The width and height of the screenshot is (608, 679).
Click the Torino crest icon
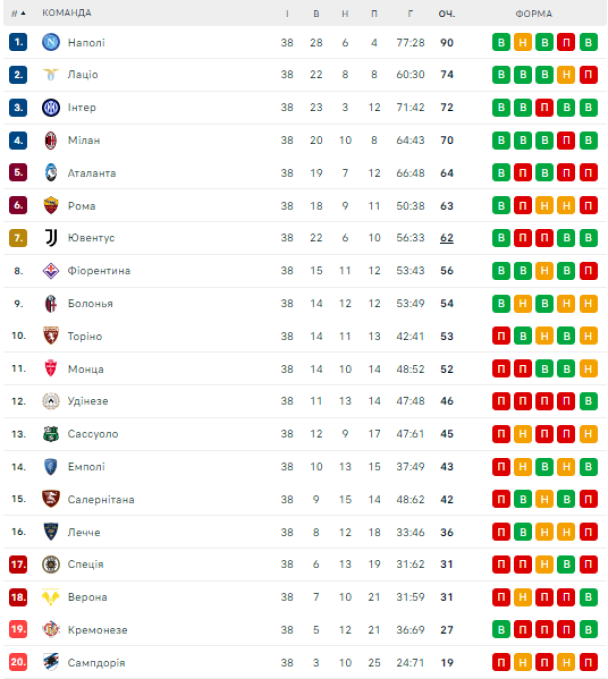50,336
